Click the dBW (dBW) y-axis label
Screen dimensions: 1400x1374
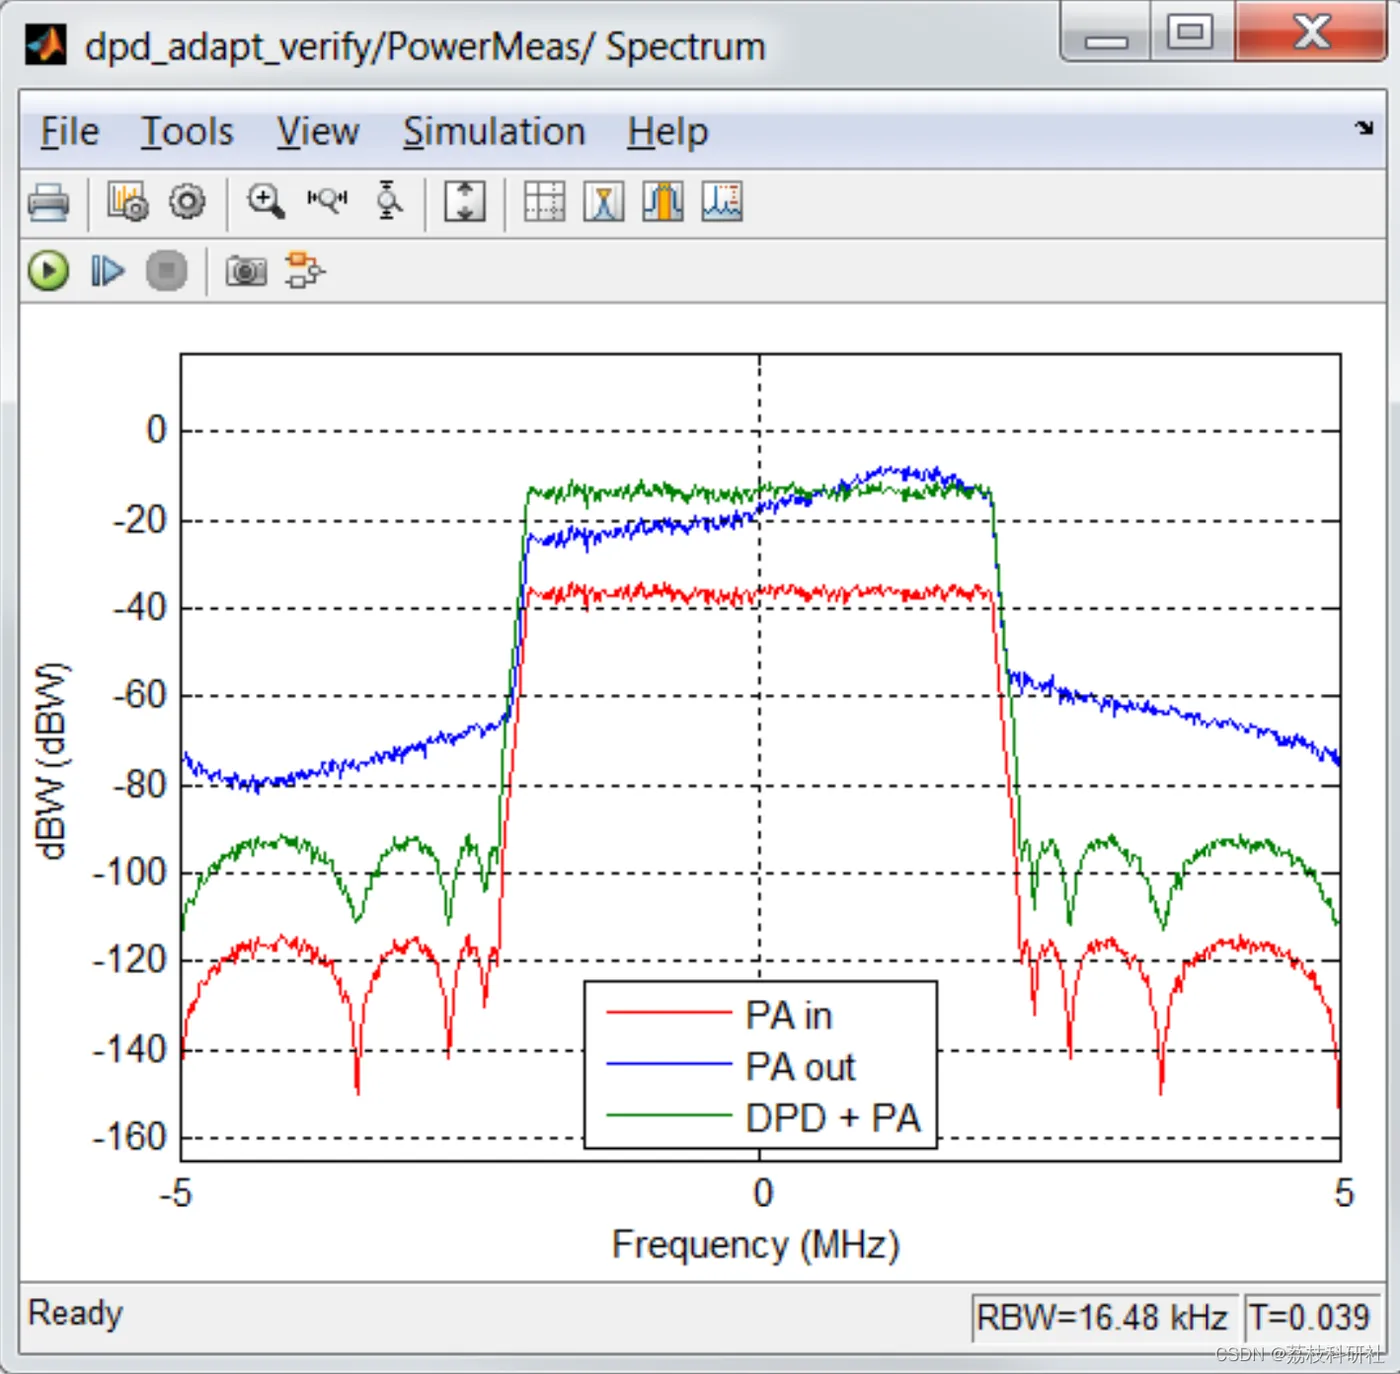tap(51, 760)
